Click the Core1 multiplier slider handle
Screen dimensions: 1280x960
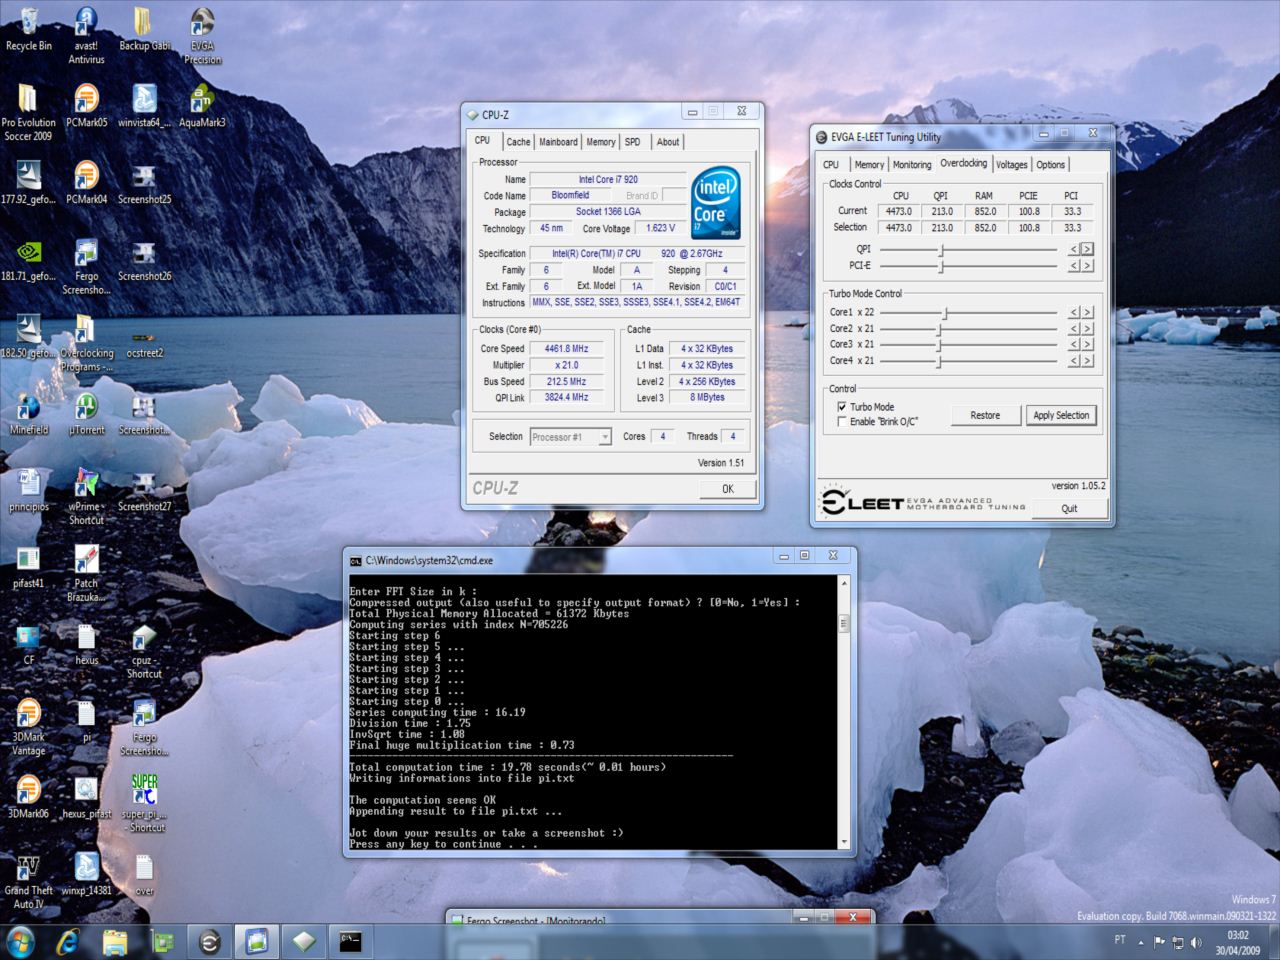(945, 312)
